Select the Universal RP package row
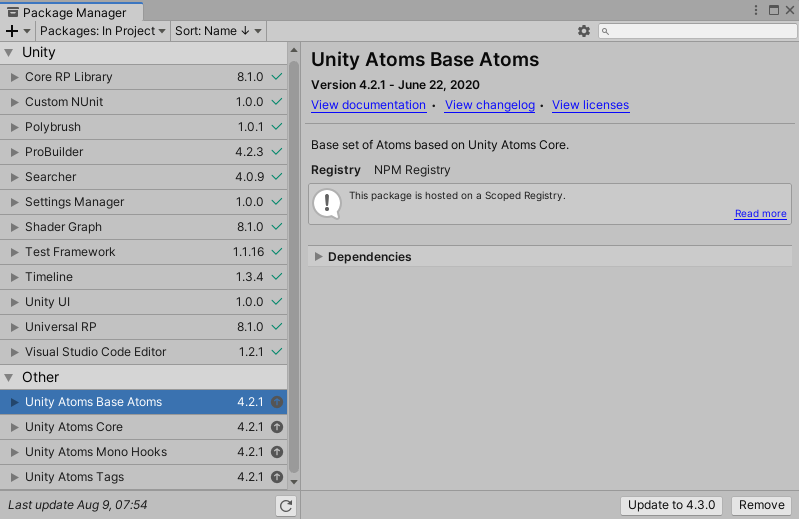The height and width of the screenshot is (519, 799). tap(144, 326)
